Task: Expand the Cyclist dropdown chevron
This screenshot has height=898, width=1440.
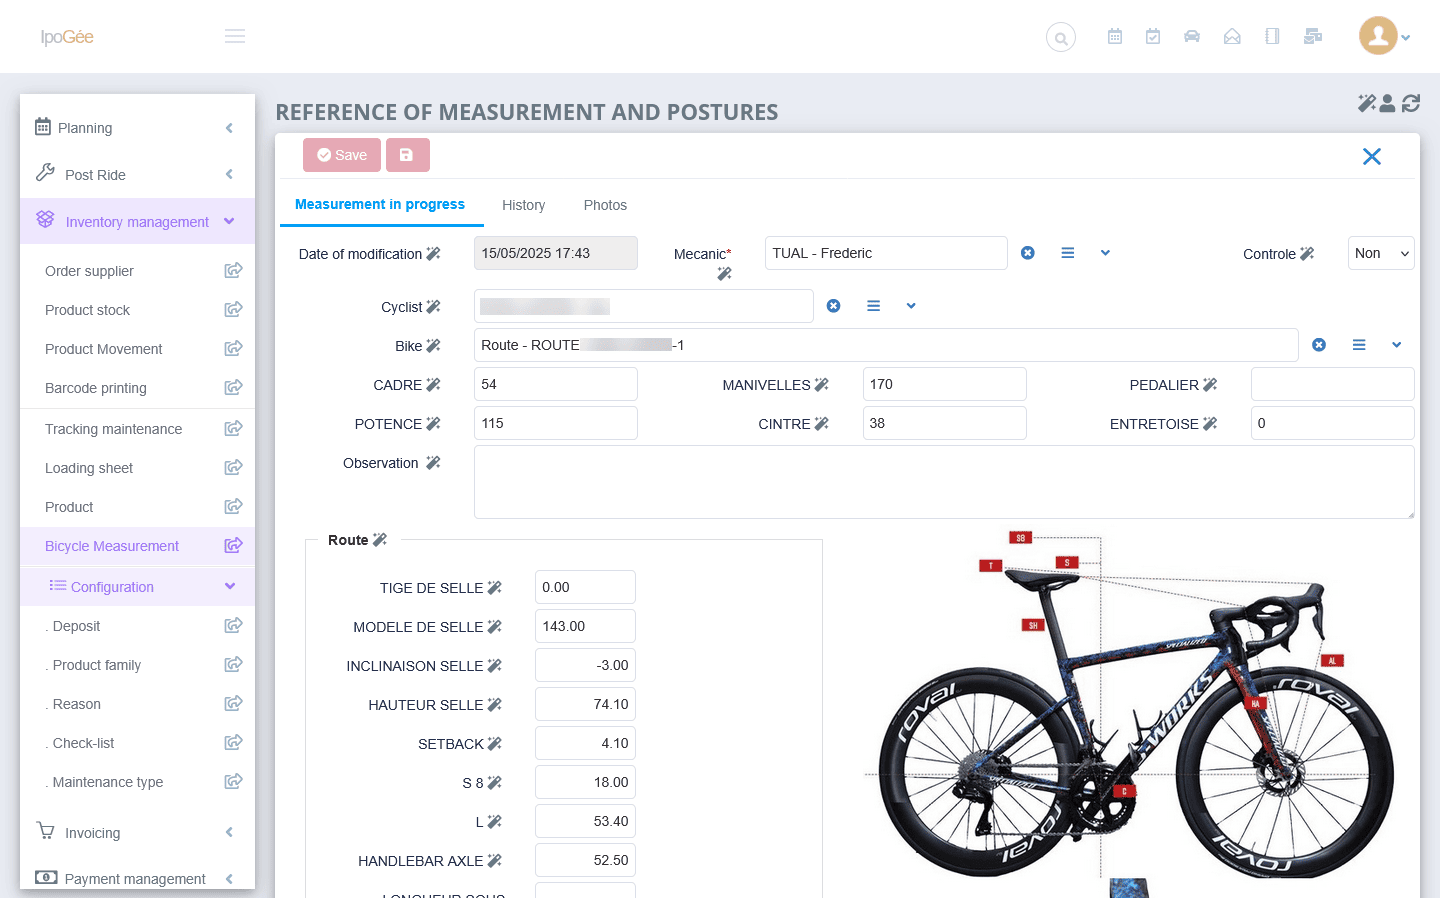Action: click(911, 306)
